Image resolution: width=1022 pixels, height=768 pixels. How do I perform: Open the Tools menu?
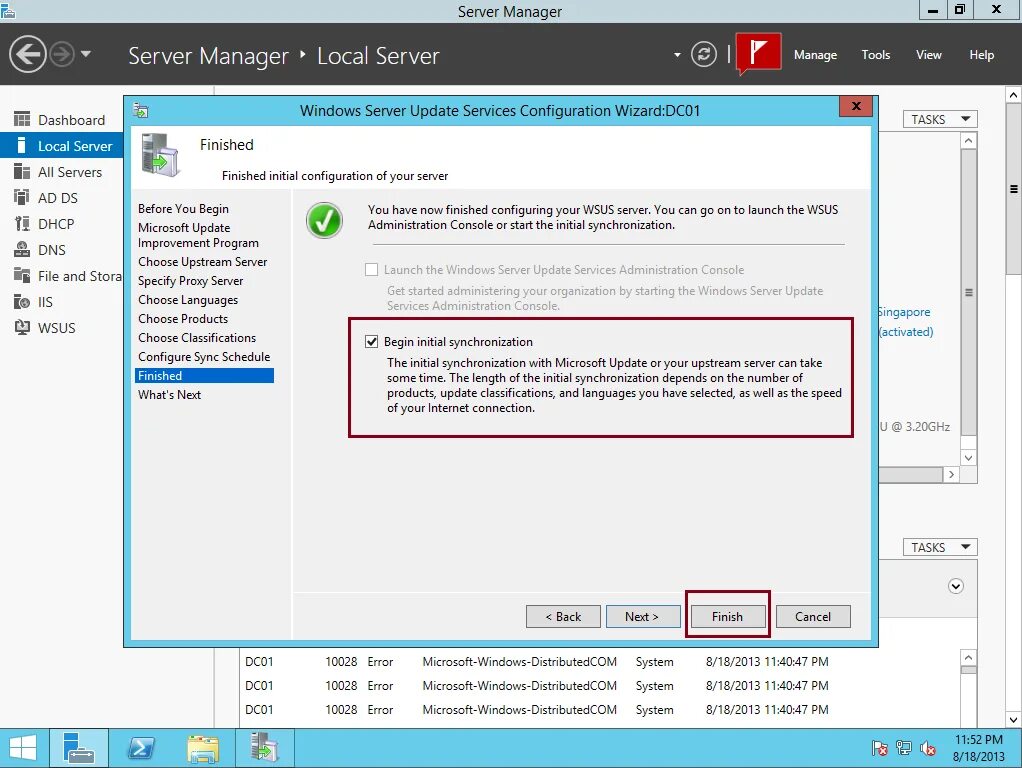pyautogui.click(x=875, y=55)
